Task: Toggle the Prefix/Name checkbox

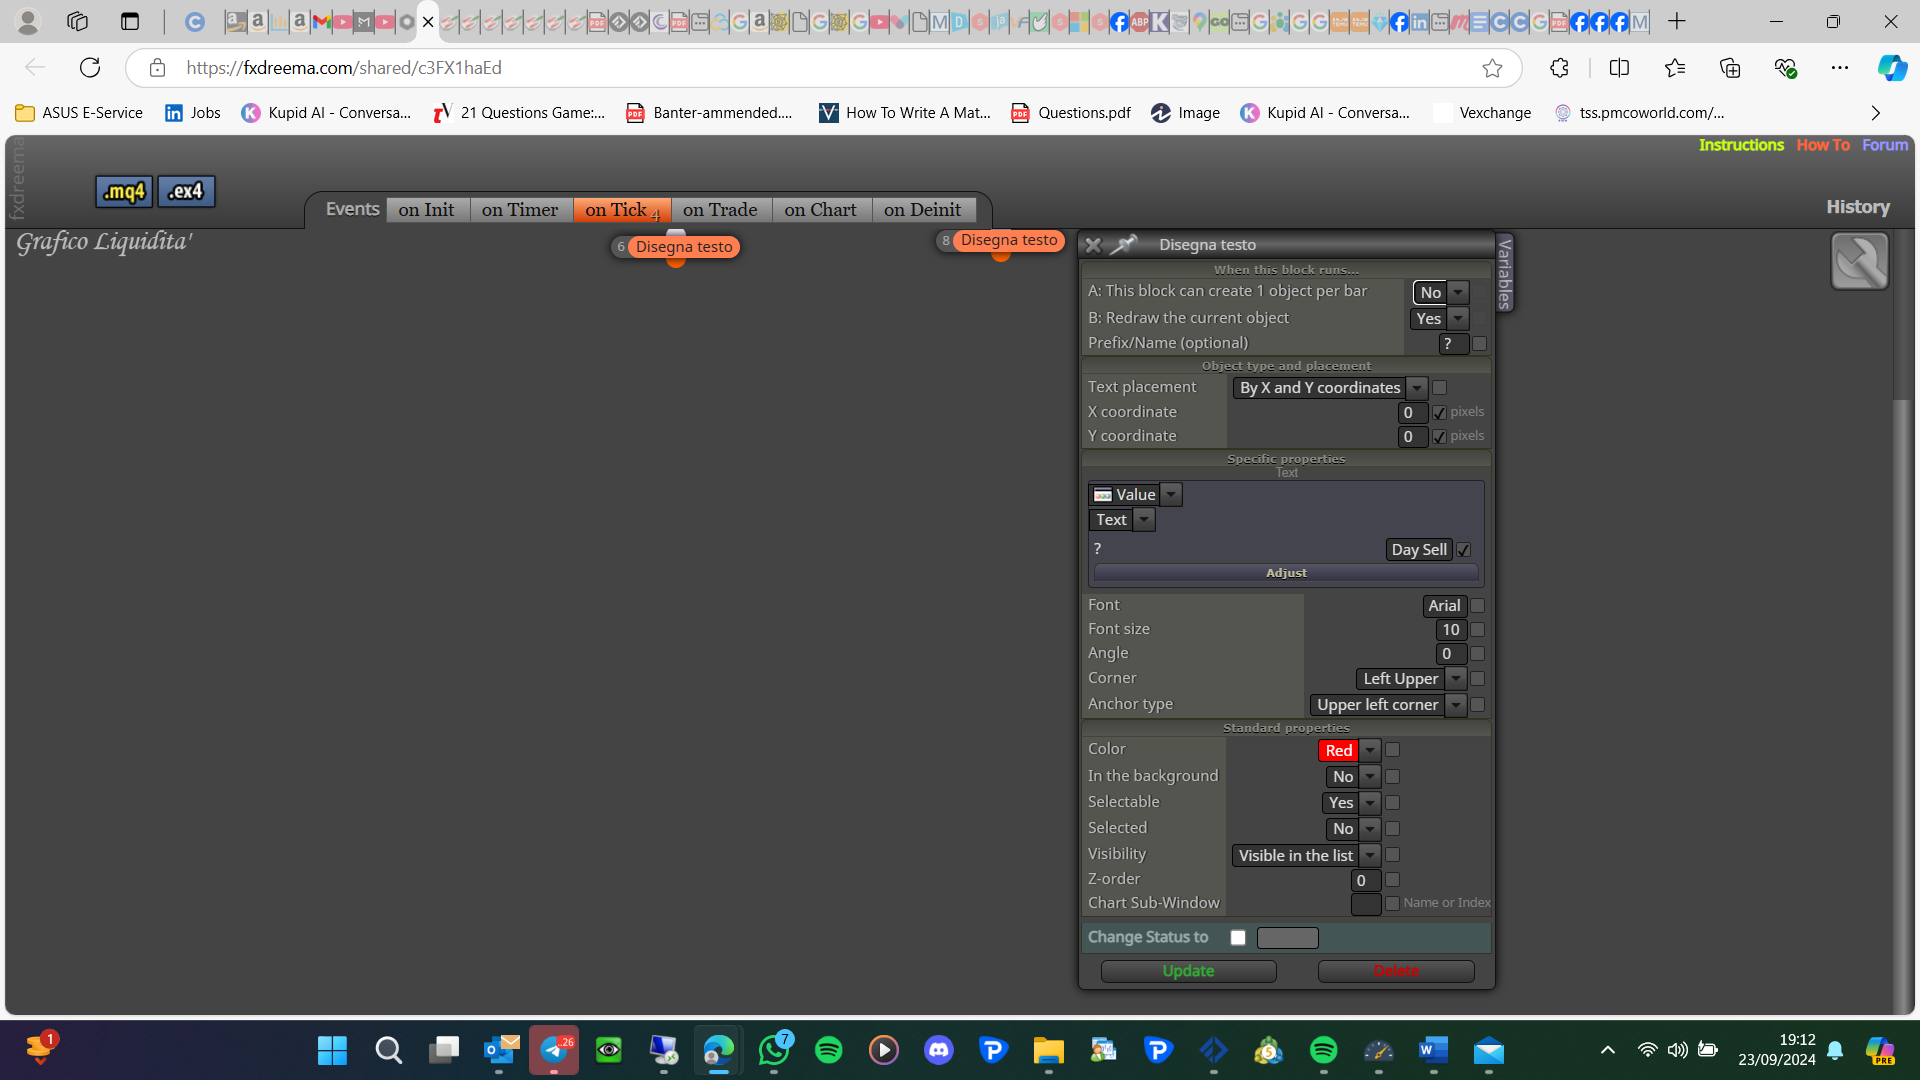Action: 1480,343
